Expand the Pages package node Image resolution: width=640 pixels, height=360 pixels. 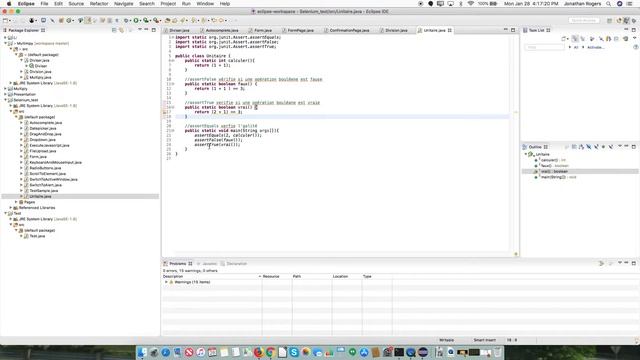click(x=16, y=202)
